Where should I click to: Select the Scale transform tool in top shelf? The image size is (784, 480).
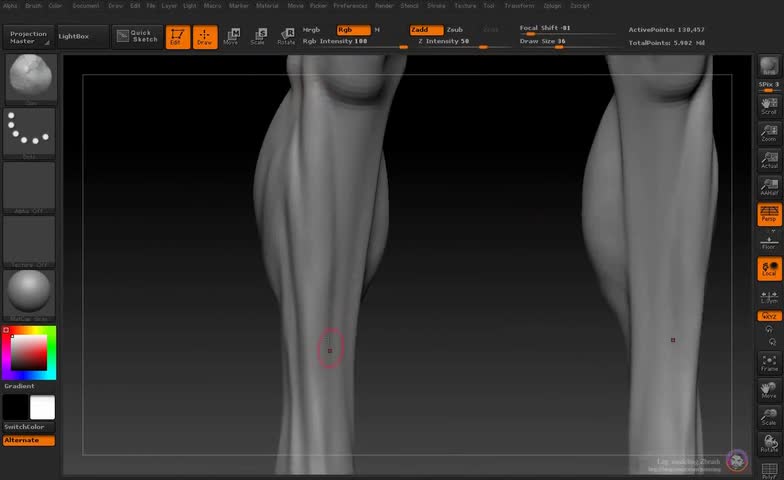(x=258, y=36)
